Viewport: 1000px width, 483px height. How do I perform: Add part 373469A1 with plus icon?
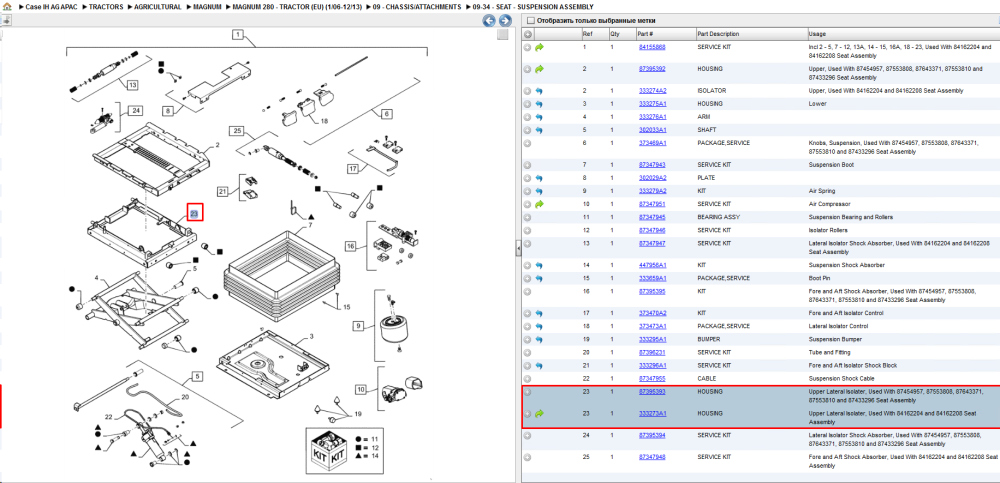(527, 144)
